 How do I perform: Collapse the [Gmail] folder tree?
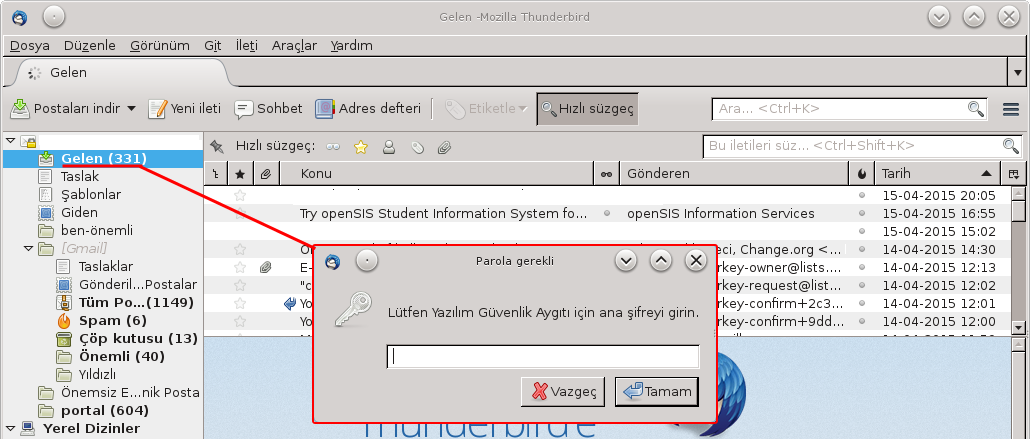tap(27, 248)
